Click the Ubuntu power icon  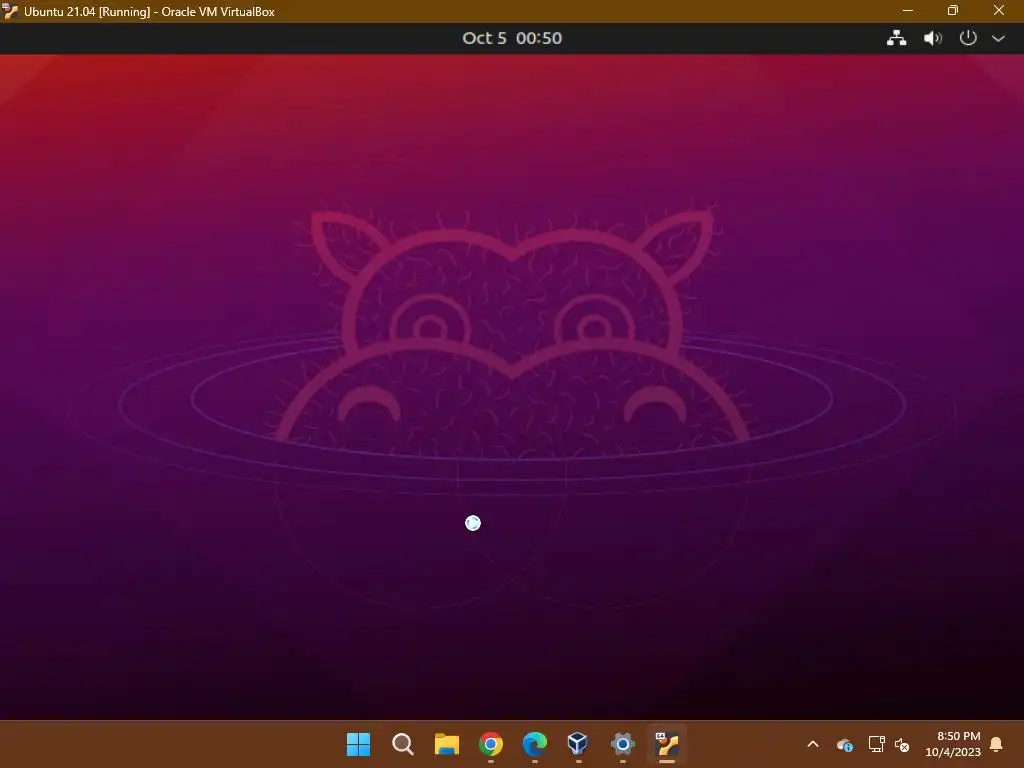click(968, 38)
